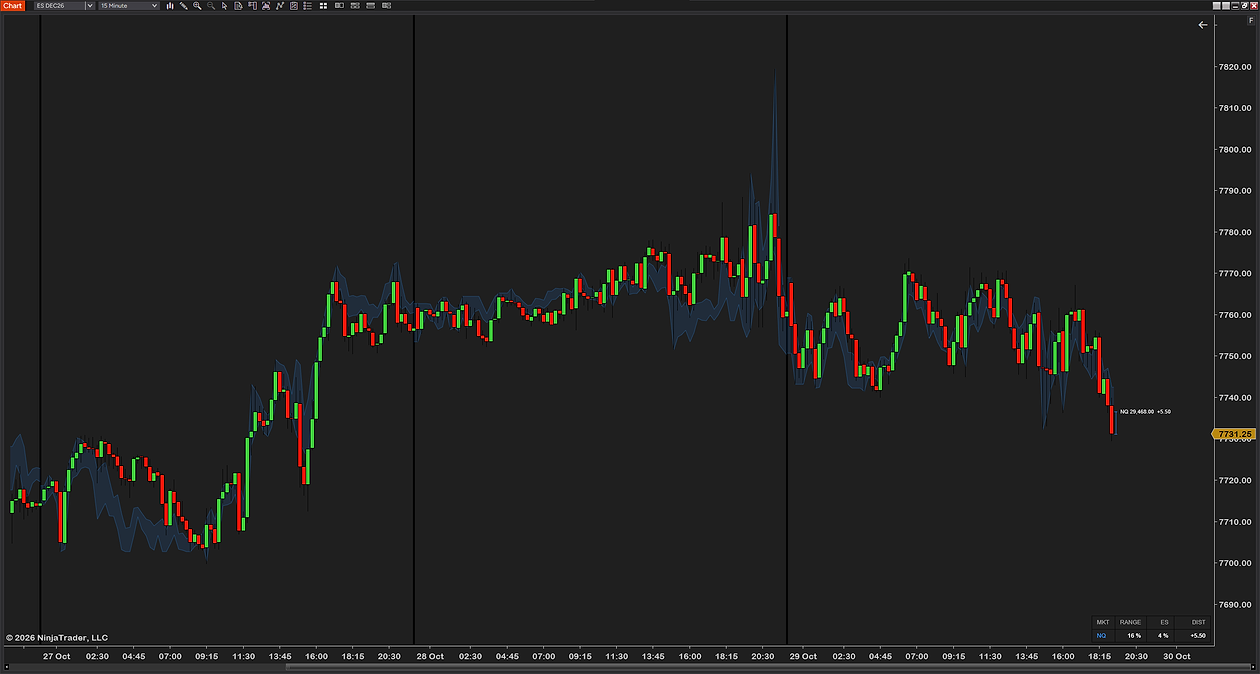Click the 7820.00 price axis label

(1233, 67)
